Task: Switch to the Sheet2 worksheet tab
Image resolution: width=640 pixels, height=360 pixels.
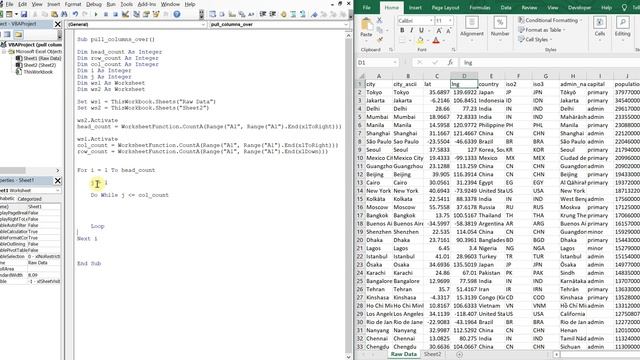Action: click(x=432, y=354)
